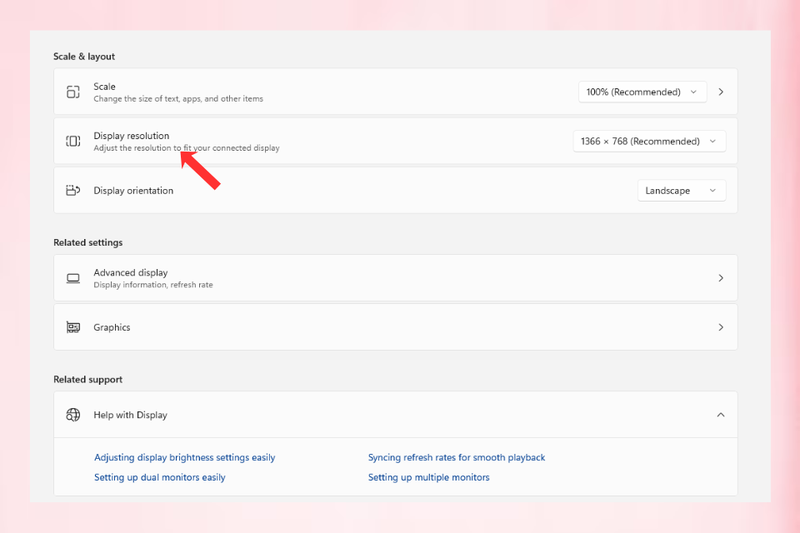
Task: Open Setting up dual monitors easily link
Action: coord(160,477)
